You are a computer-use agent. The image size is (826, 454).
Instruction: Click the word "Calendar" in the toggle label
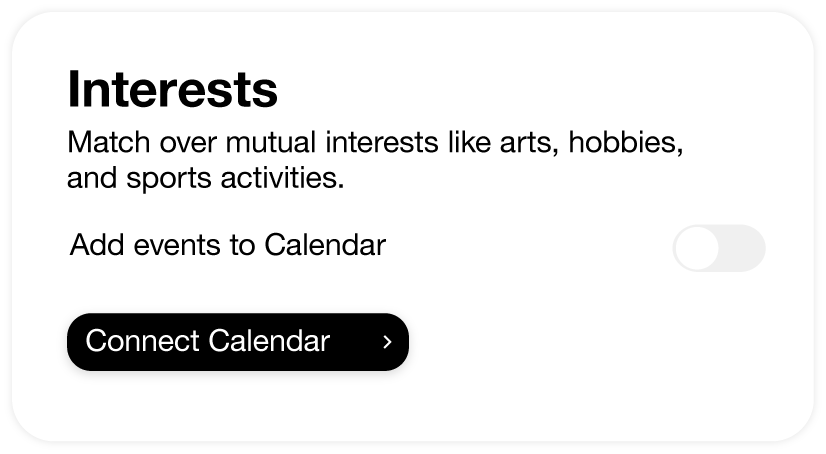[x=325, y=245]
